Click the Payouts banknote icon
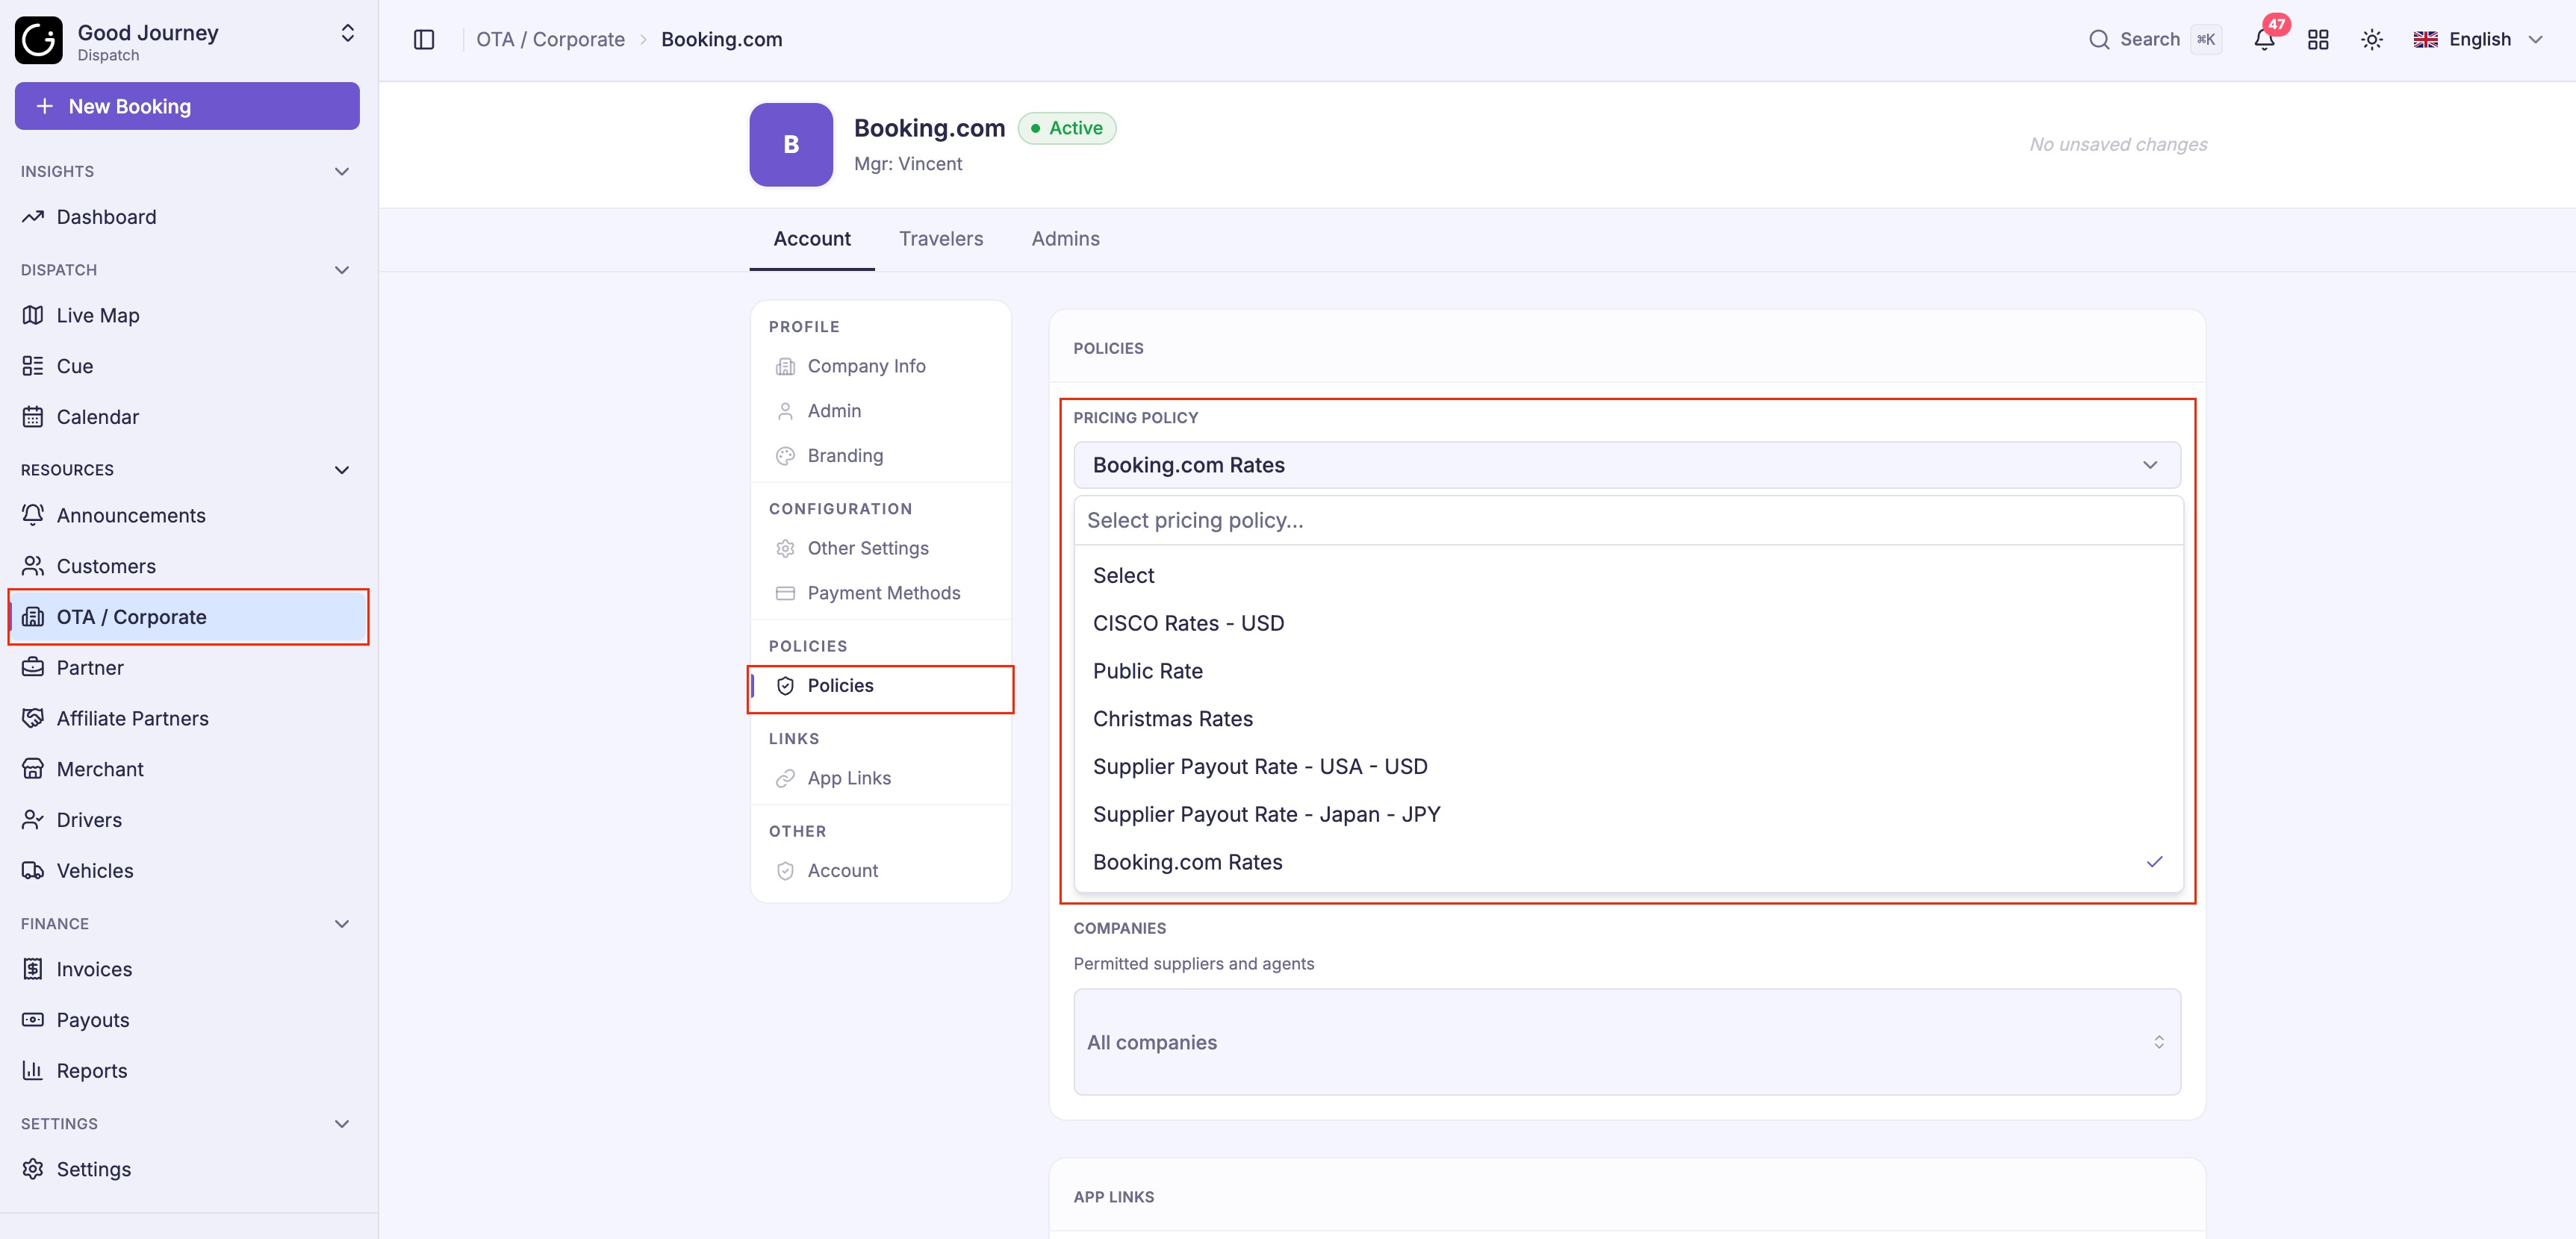The width and height of the screenshot is (2576, 1239). coord(33,1020)
